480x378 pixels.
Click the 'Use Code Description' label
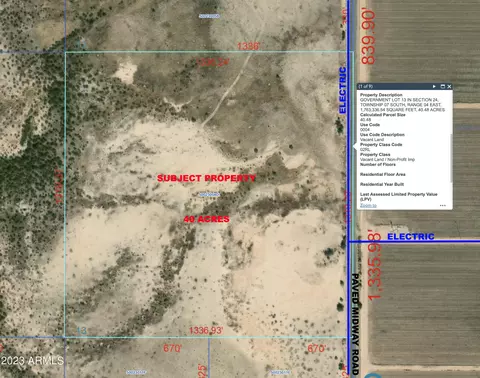click(382, 135)
